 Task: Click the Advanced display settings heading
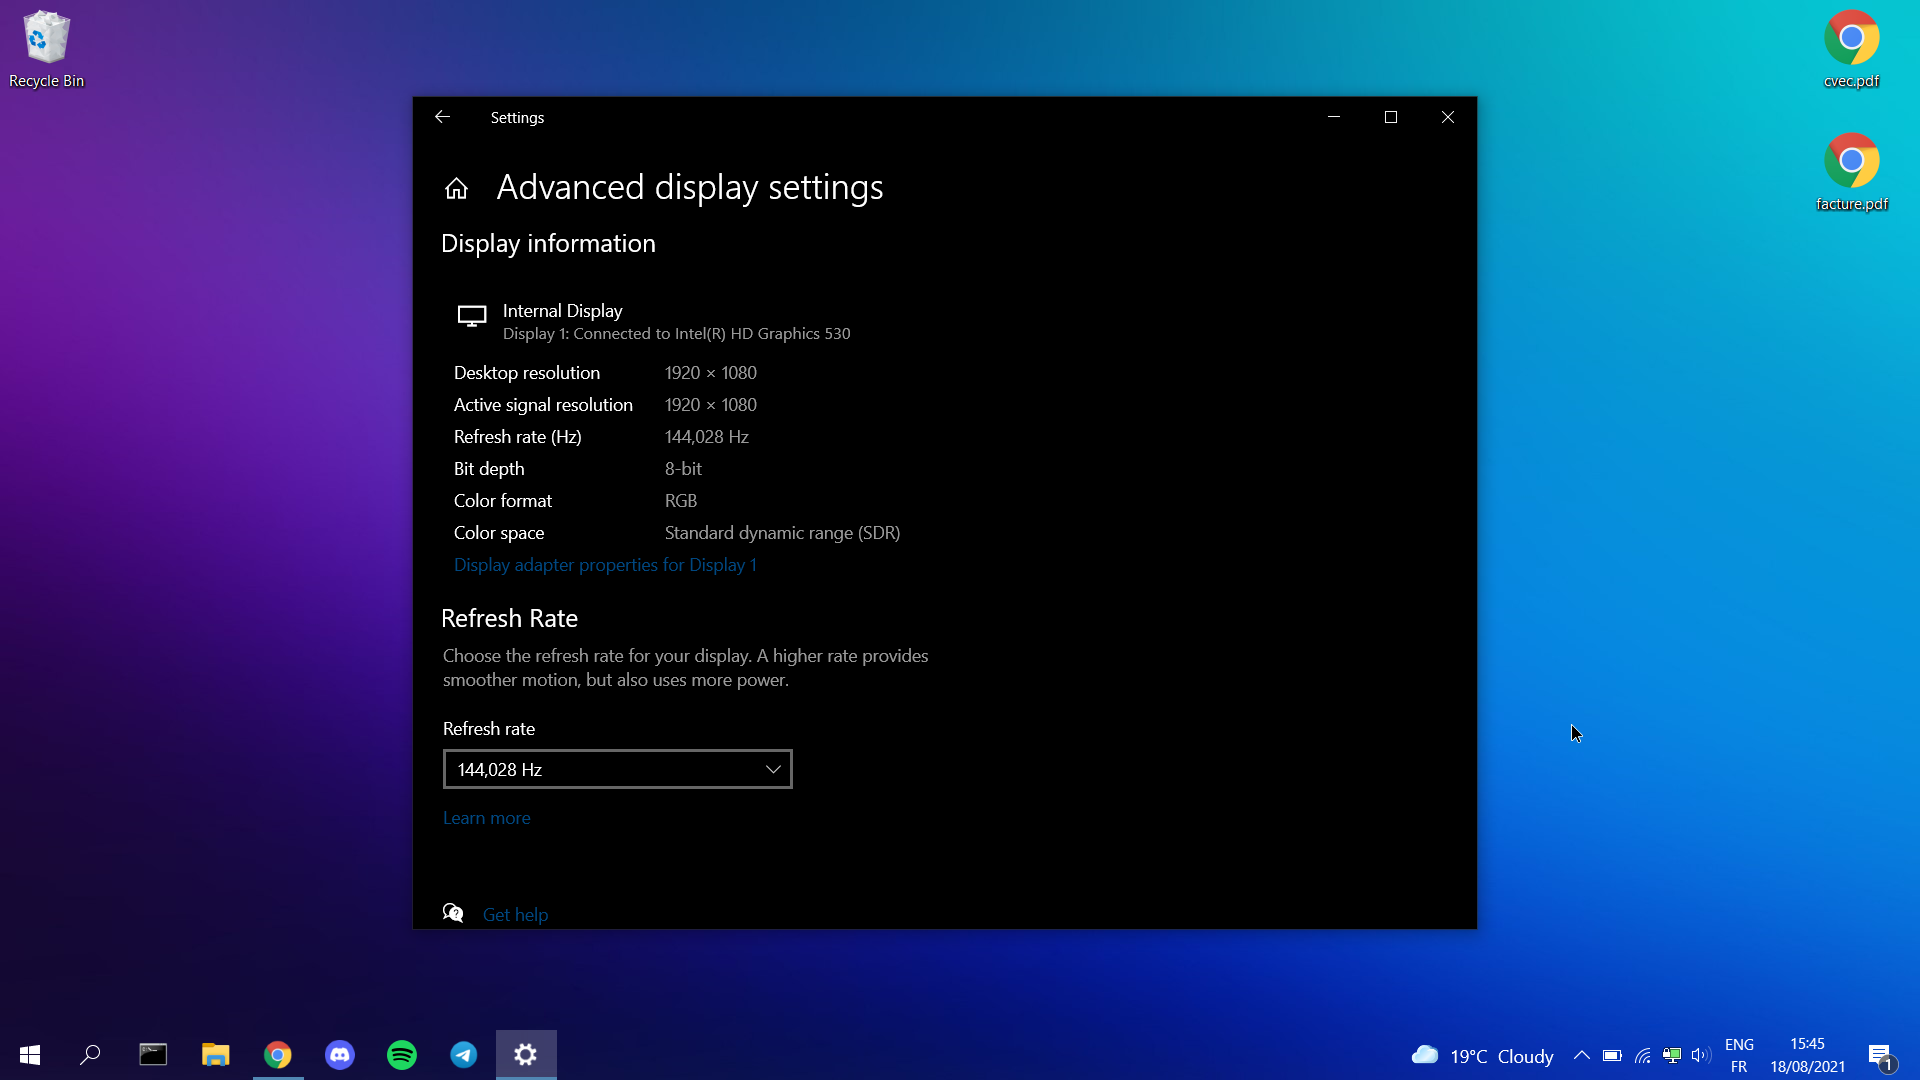[690, 188]
